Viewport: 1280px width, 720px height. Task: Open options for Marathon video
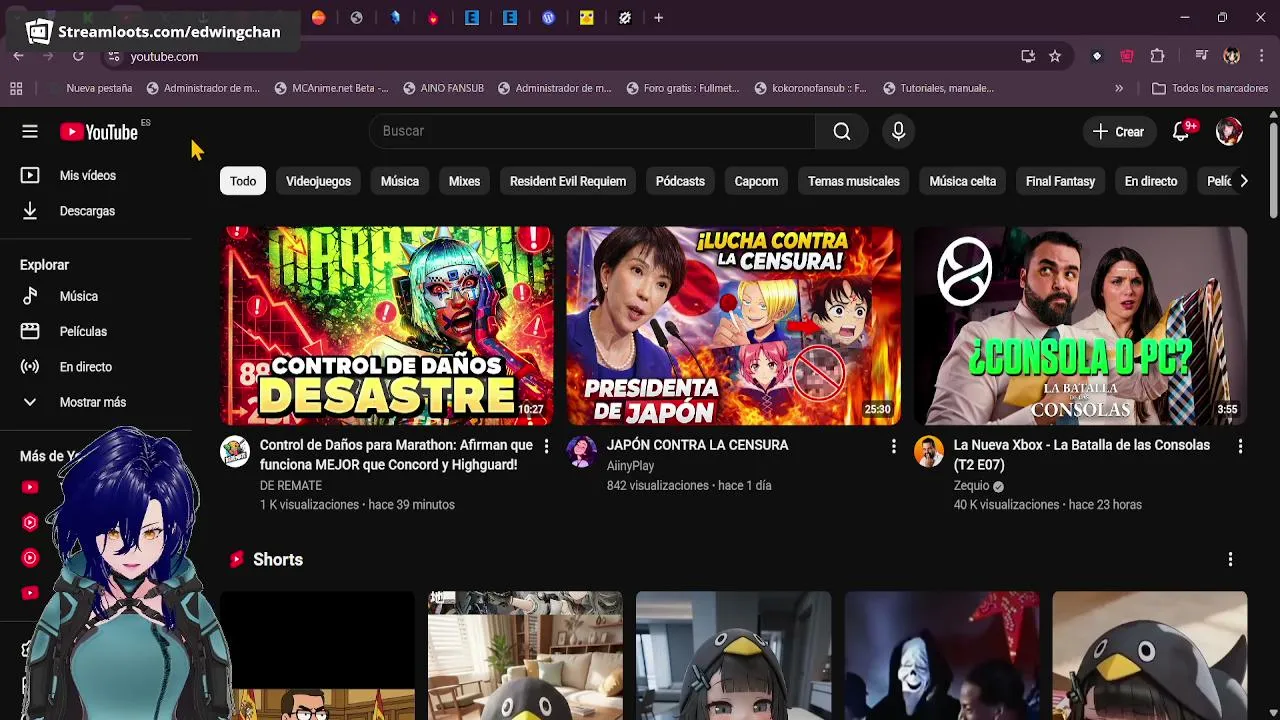(x=546, y=447)
